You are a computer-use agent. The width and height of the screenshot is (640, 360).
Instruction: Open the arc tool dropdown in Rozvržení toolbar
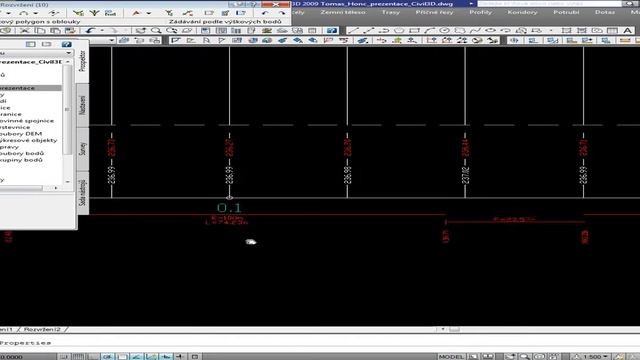pyautogui.click(x=36, y=13)
